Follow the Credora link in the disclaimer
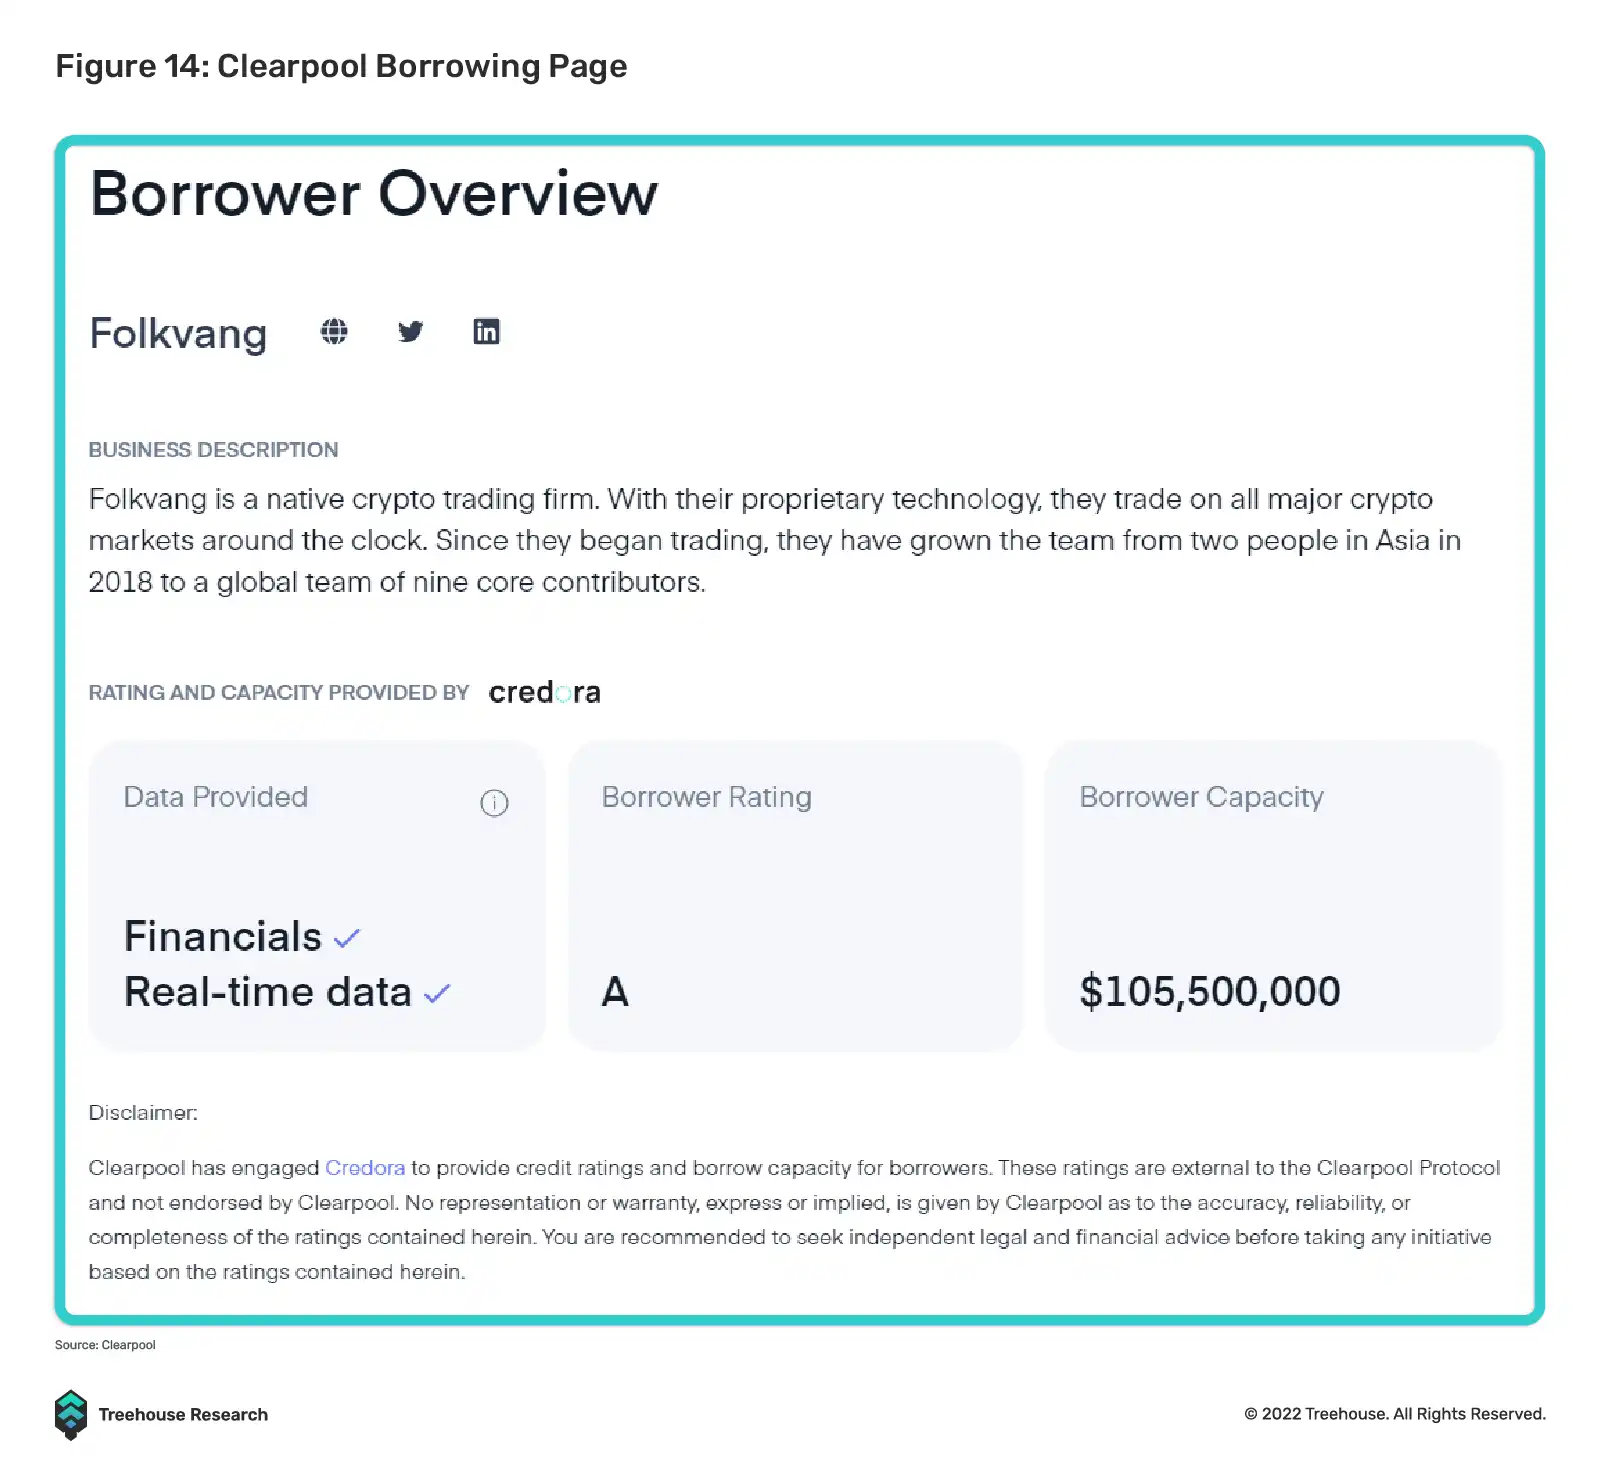This screenshot has width=1600, height=1481. click(365, 1168)
